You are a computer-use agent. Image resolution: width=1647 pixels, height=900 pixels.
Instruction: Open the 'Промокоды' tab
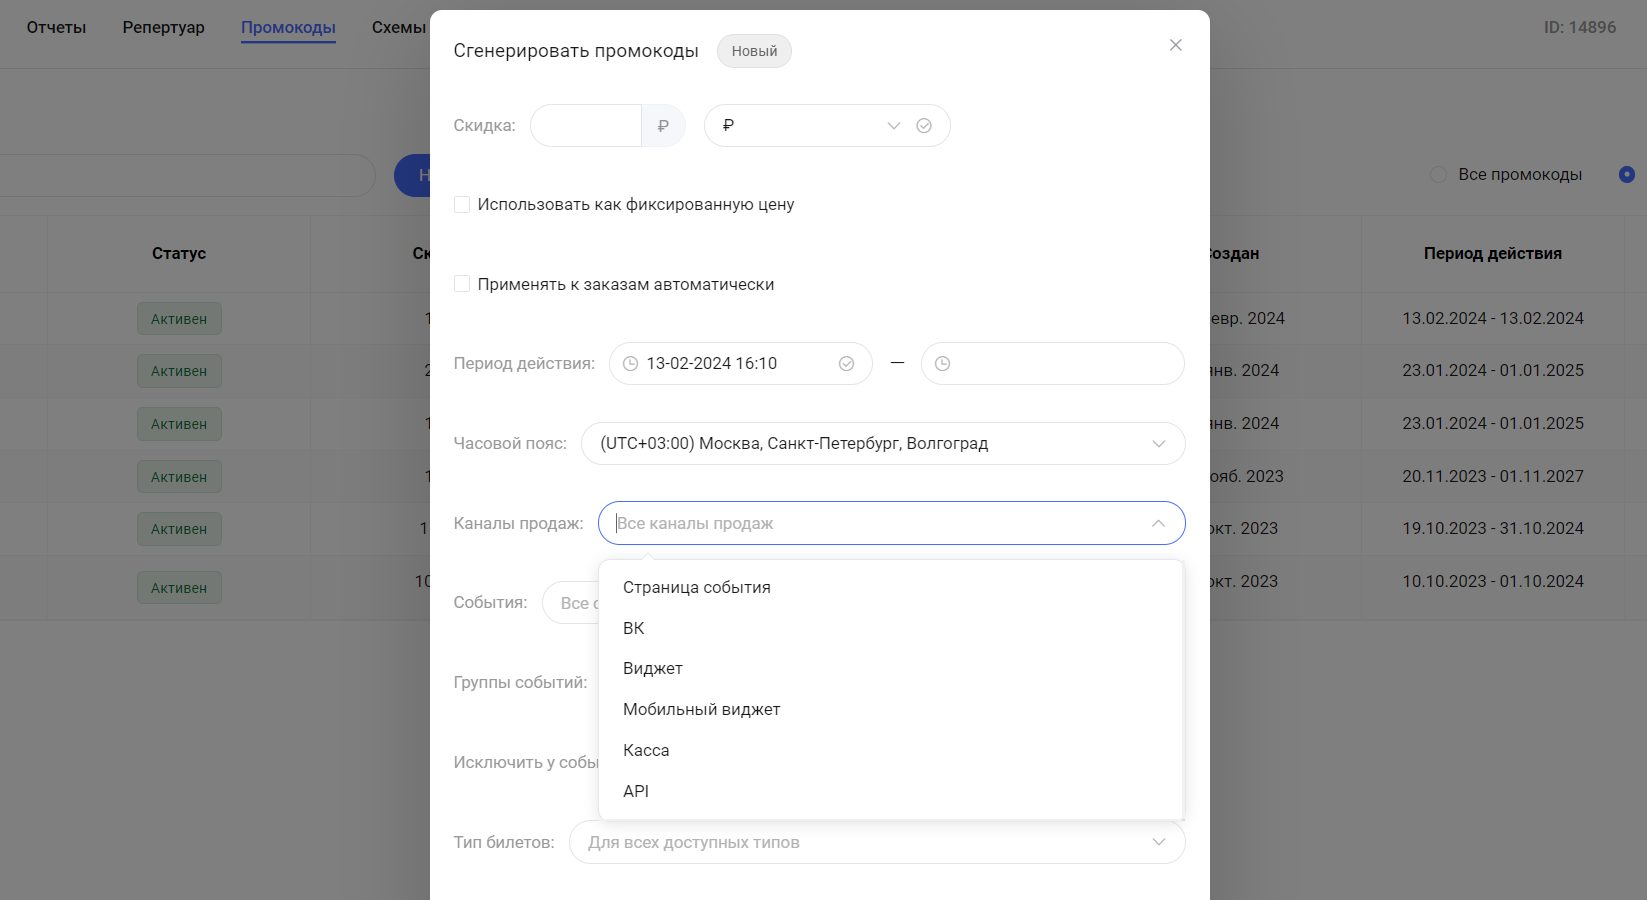point(288,28)
